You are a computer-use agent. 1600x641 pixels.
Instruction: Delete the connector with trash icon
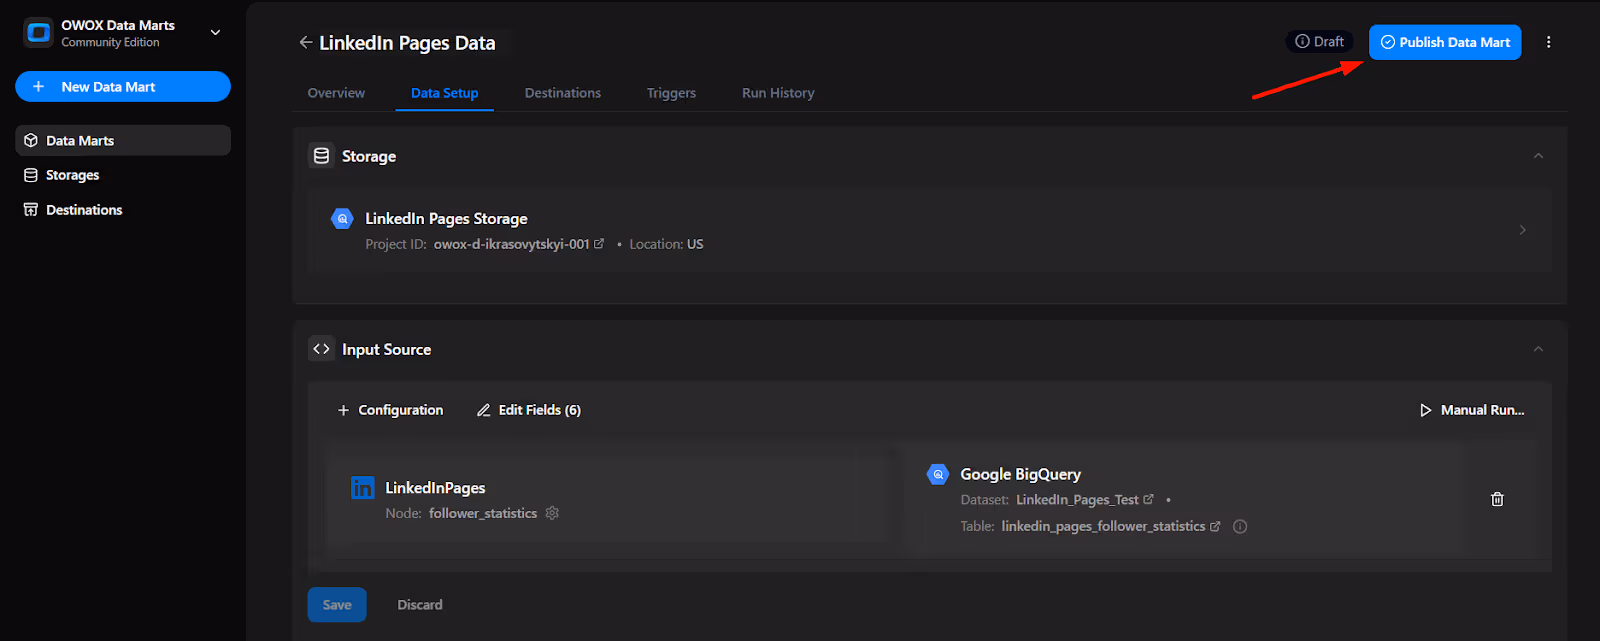(1497, 499)
